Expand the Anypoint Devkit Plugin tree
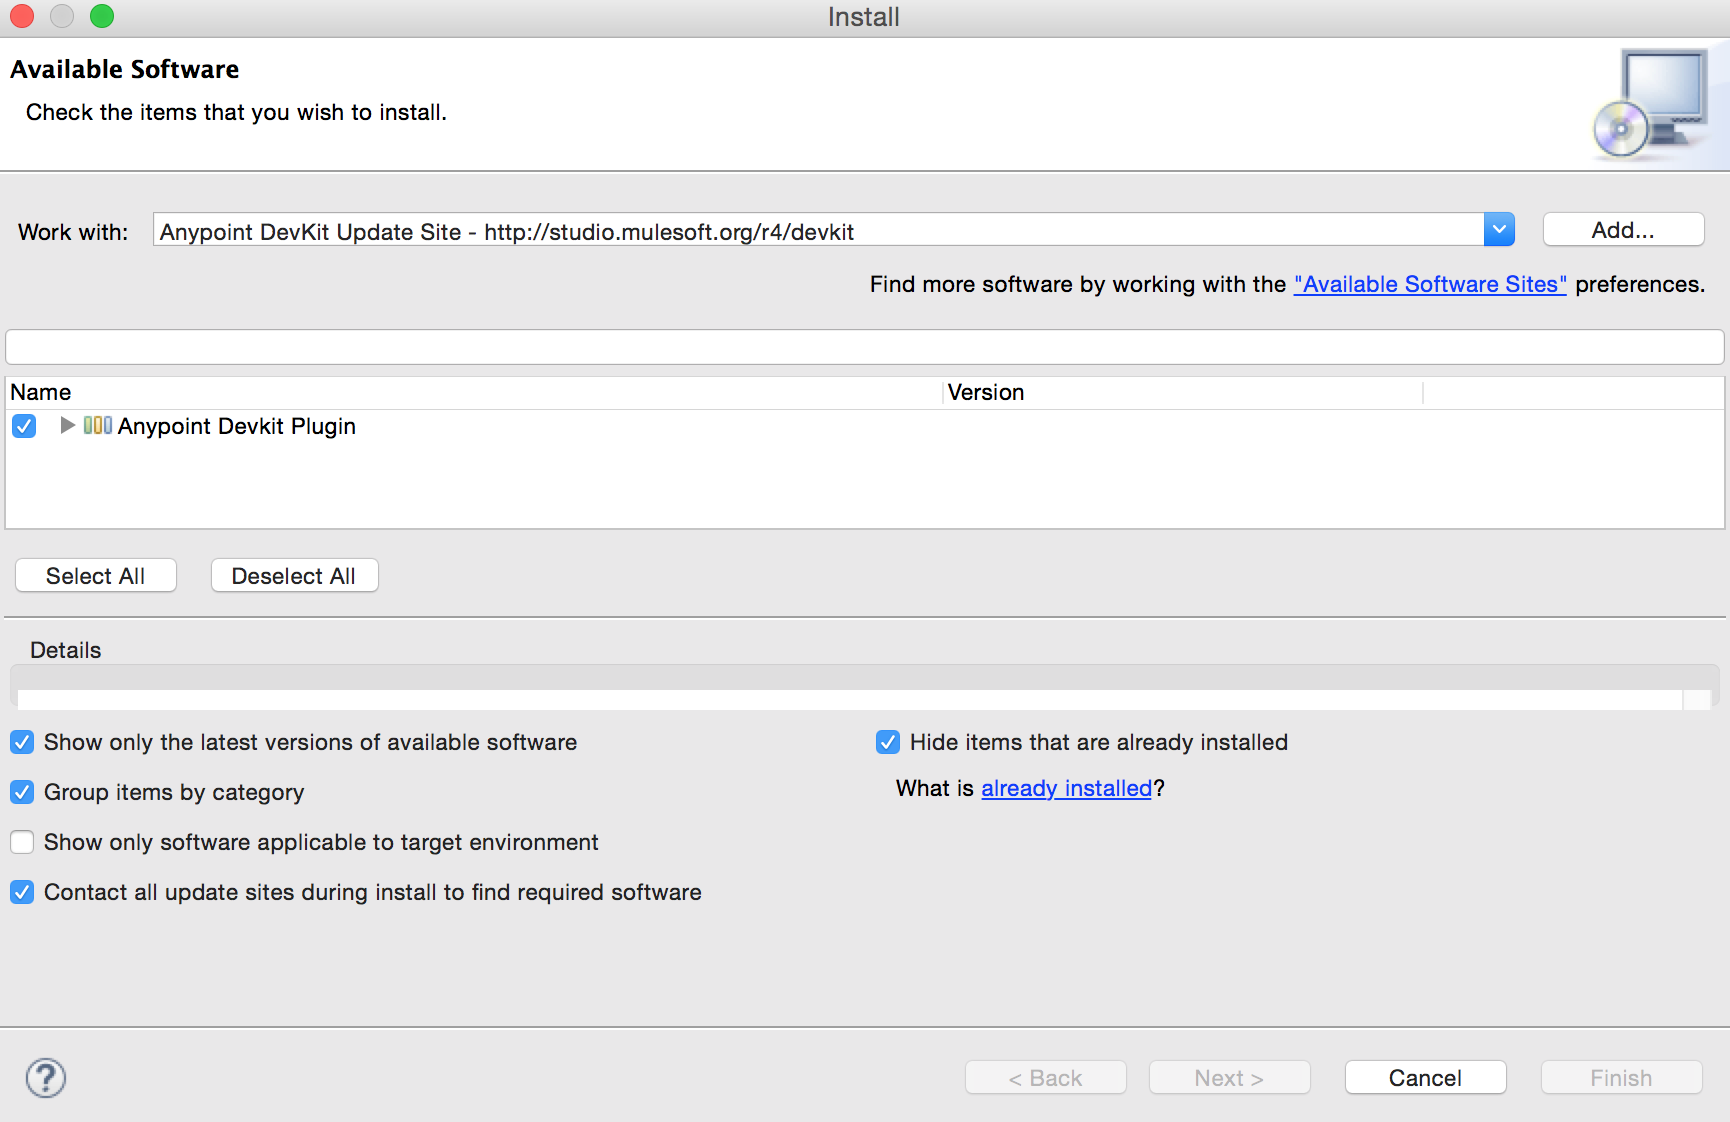Viewport: 1730px width, 1122px height. click(x=66, y=426)
